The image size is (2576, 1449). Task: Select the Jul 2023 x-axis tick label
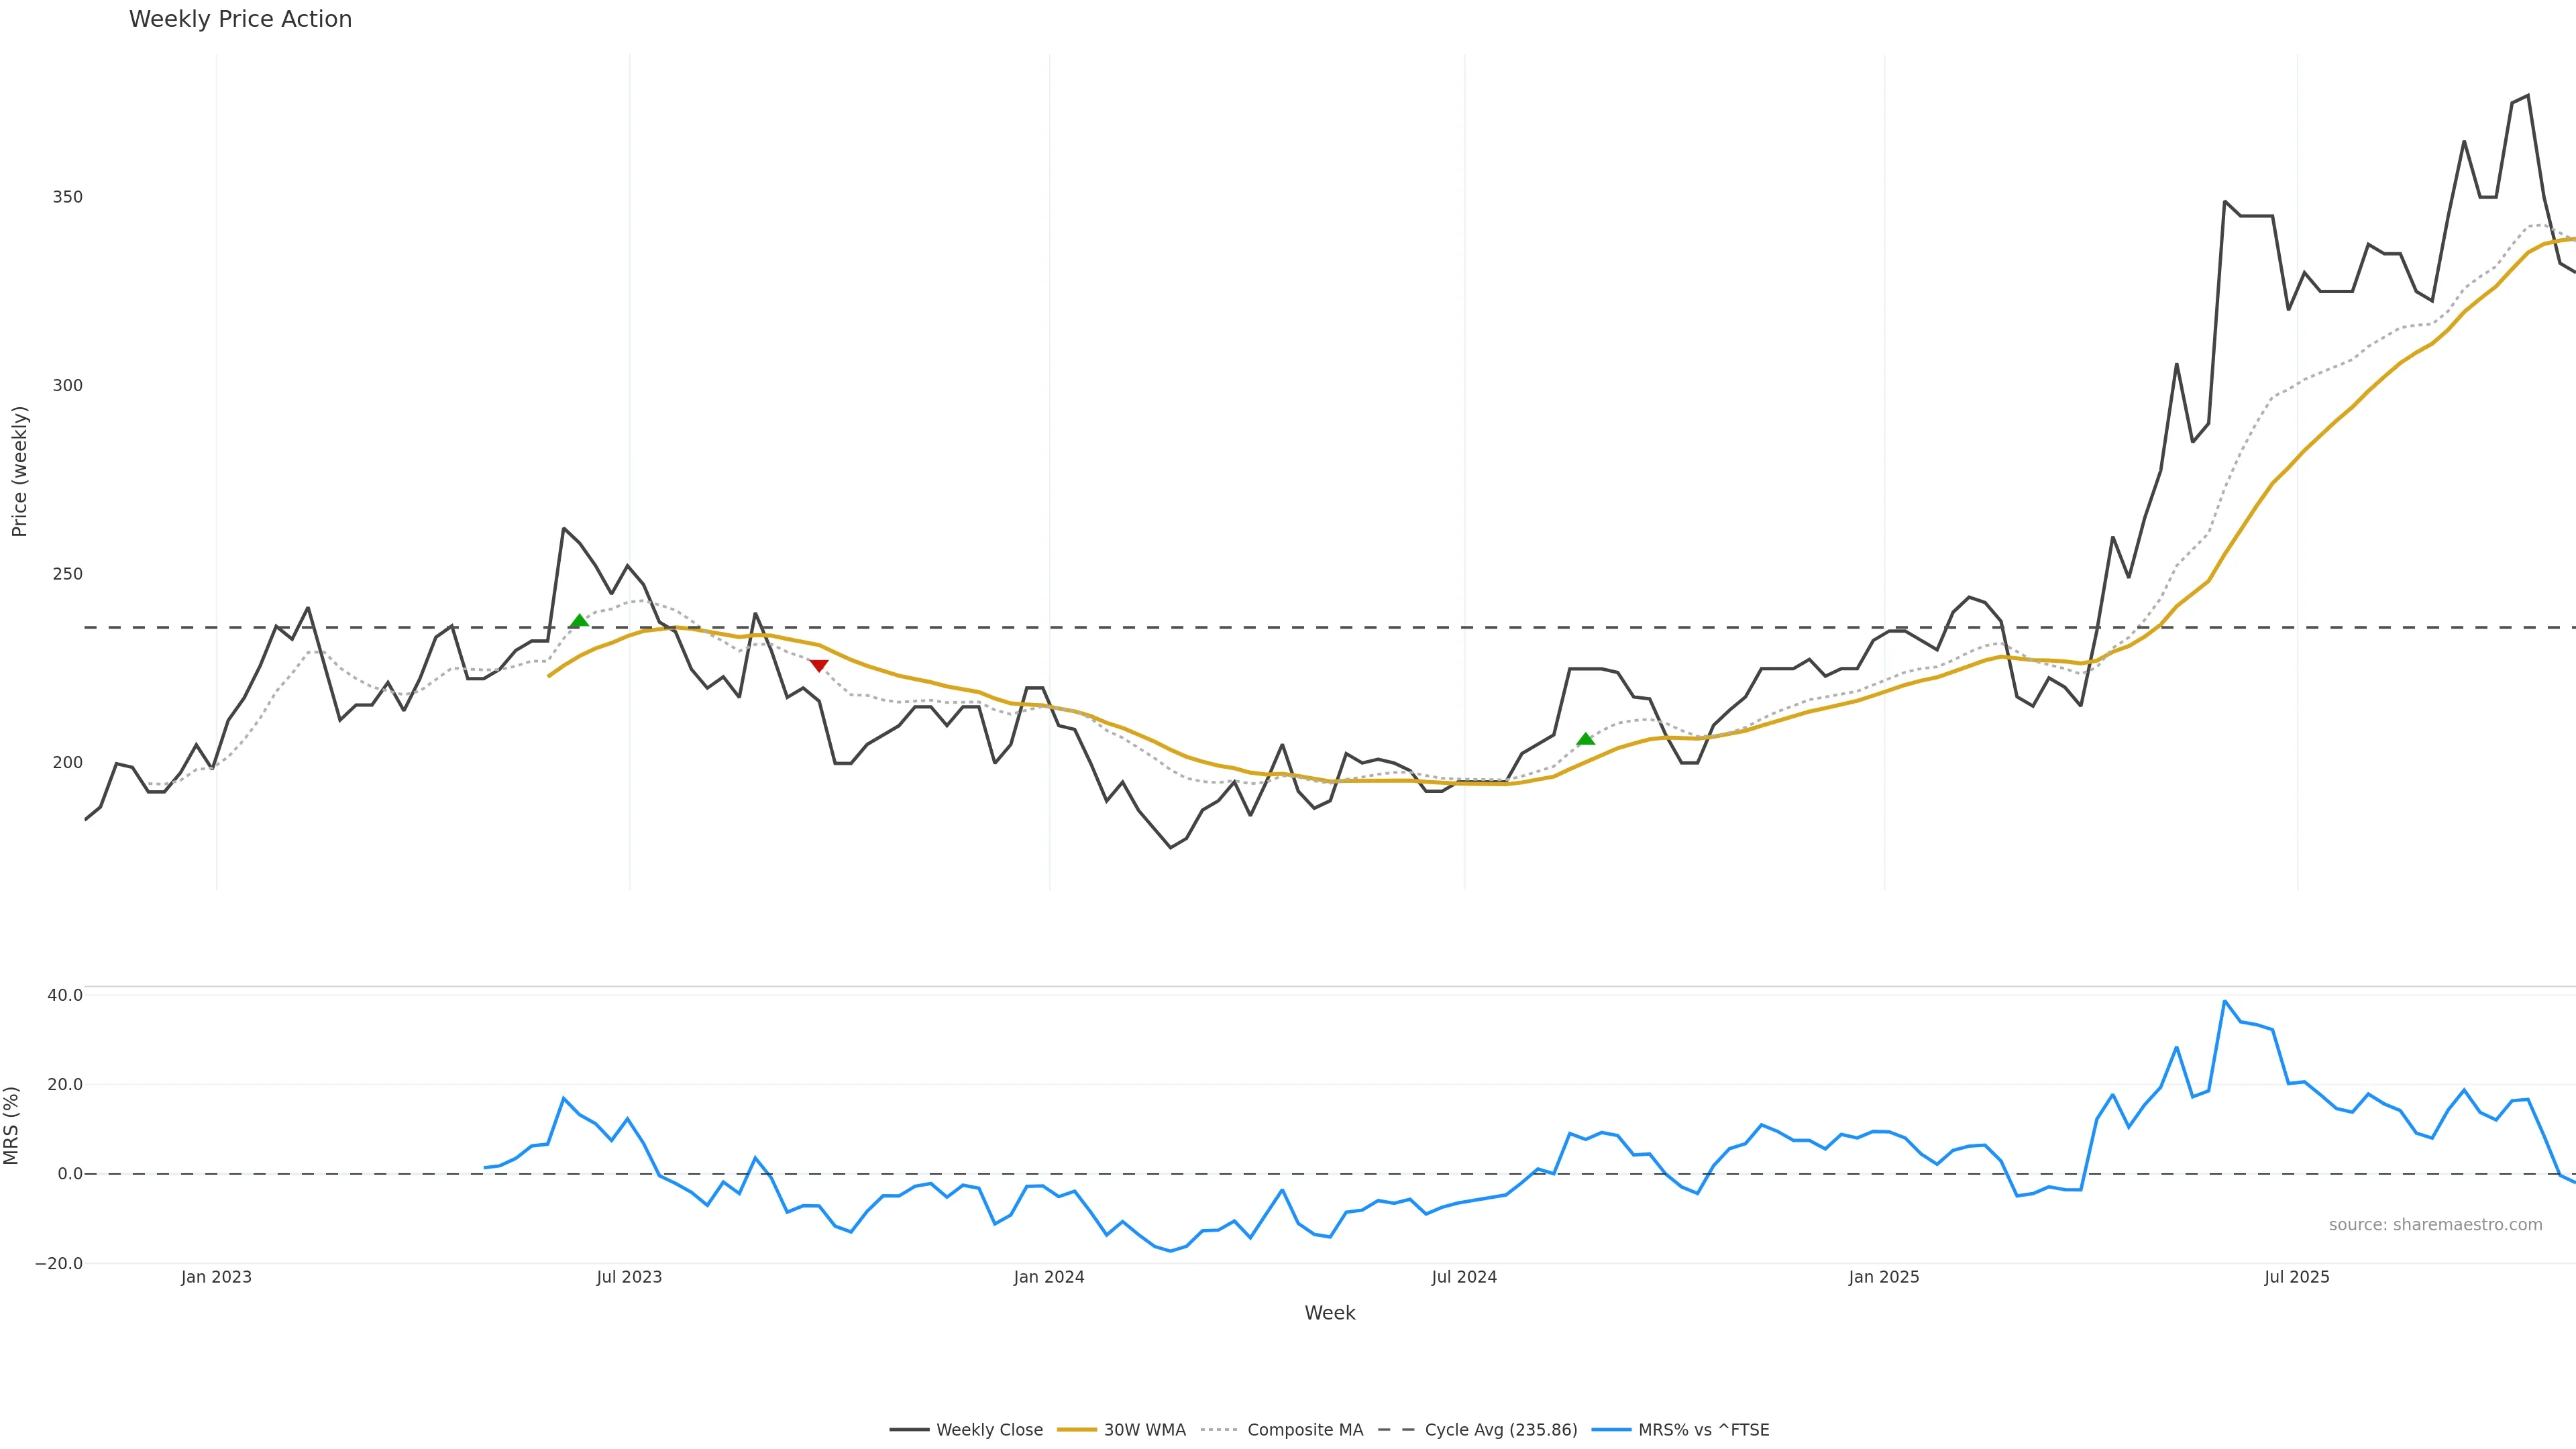pyautogui.click(x=629, y=1277)
